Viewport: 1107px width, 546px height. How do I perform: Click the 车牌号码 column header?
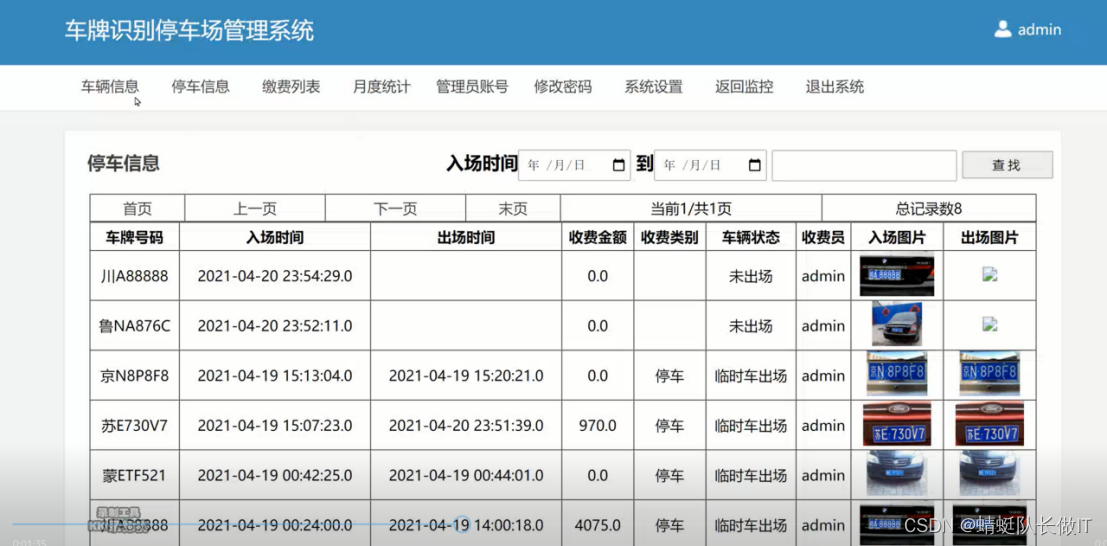coord(134,237)
